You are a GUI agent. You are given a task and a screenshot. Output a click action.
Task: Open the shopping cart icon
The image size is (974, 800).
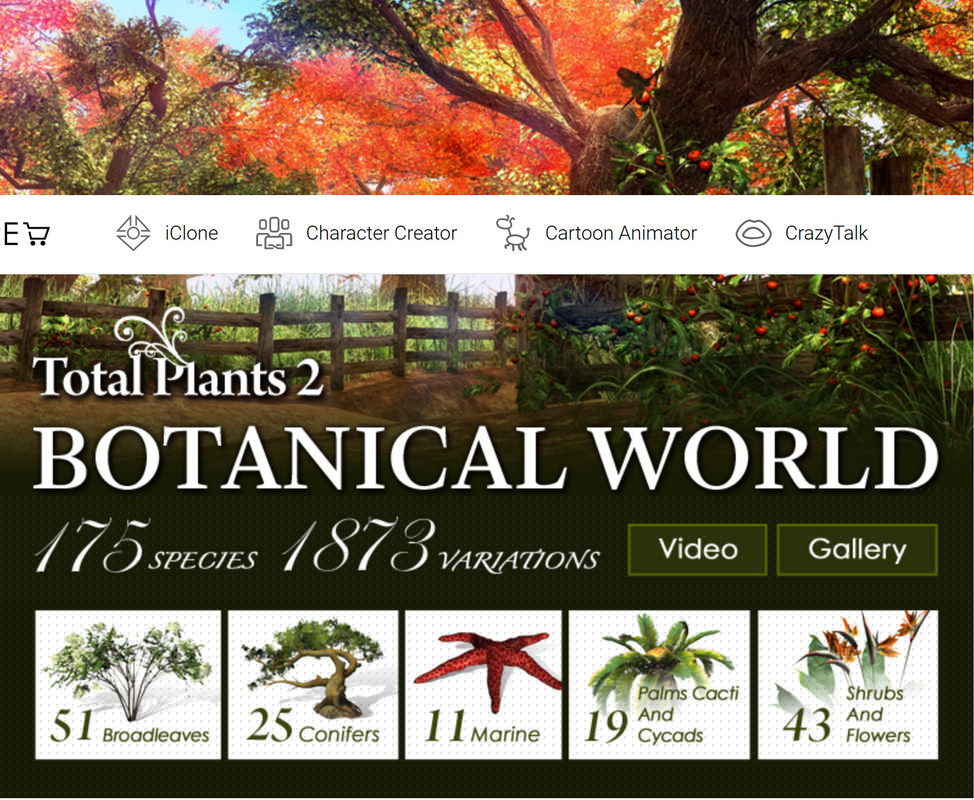[37, 235]
